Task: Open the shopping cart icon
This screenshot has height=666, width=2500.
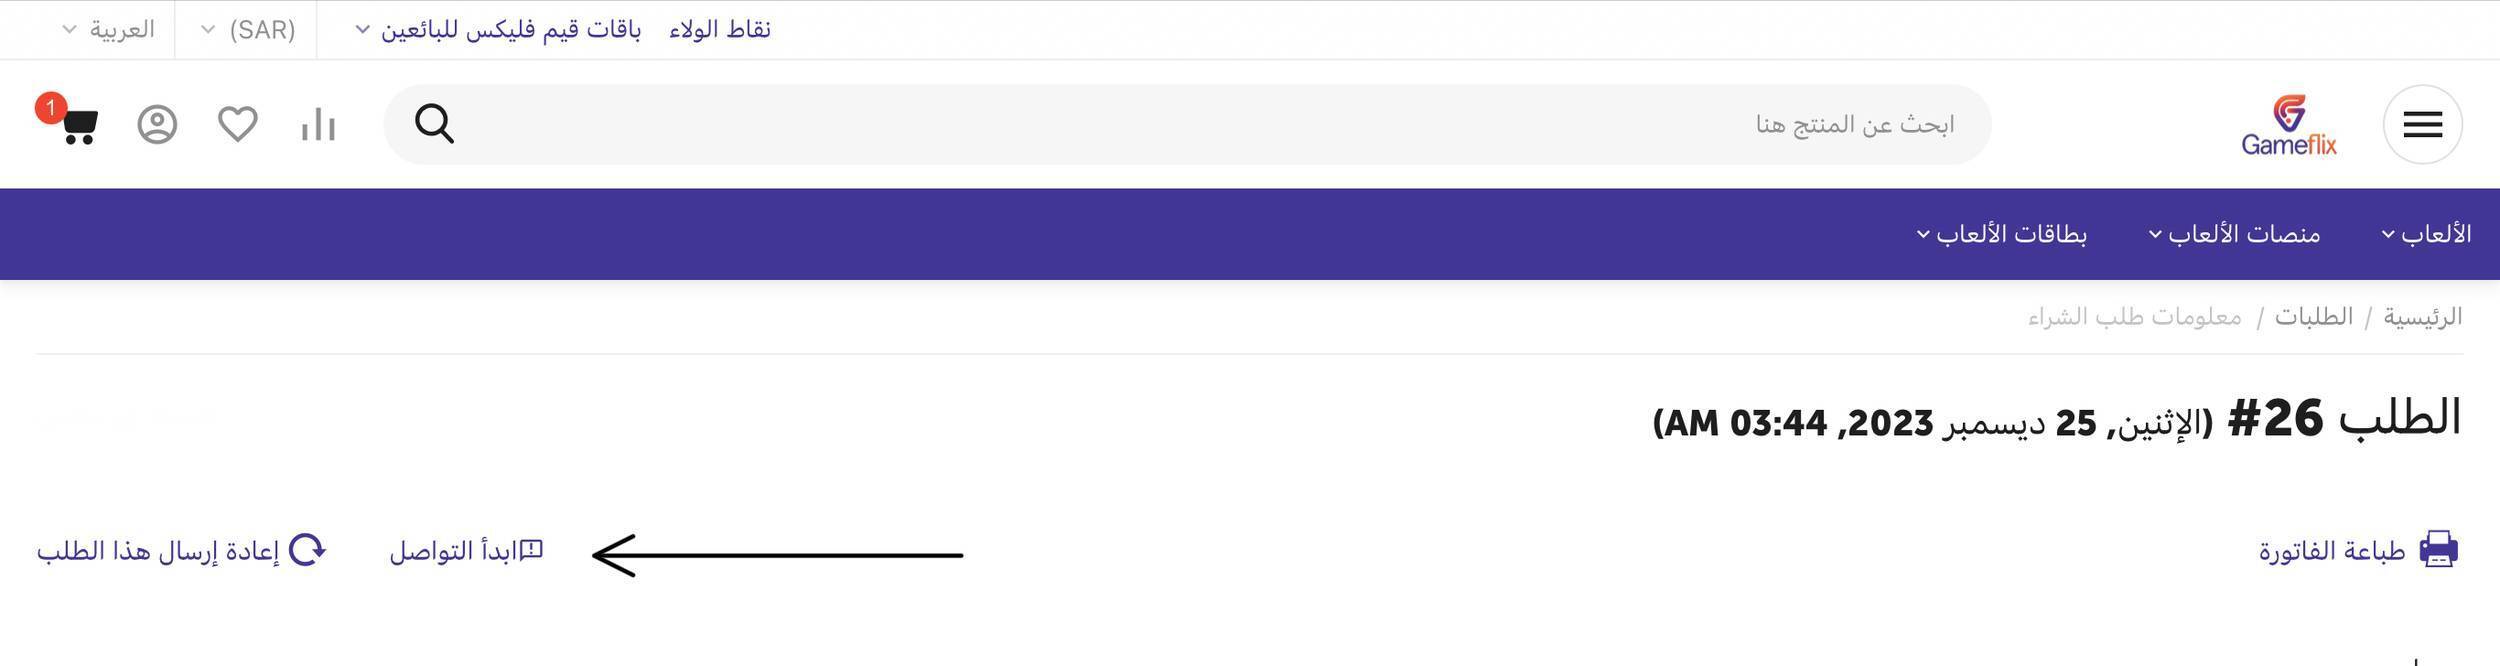Action: click(78, 125)
